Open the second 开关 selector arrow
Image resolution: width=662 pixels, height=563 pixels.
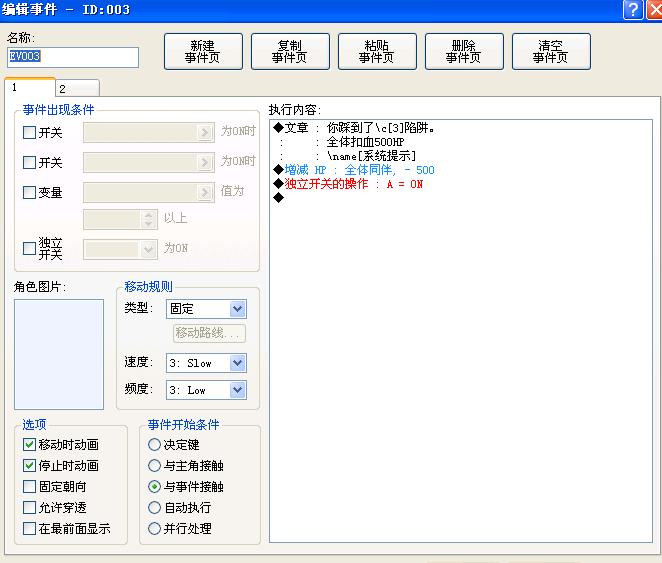(x=205, y=162)
